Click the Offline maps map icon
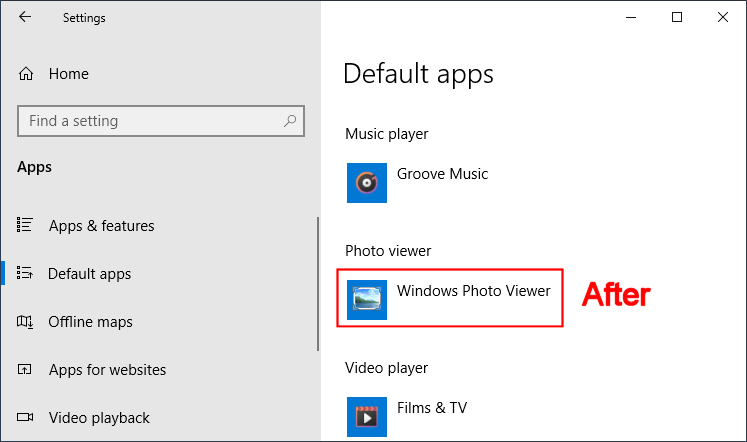The width and height of the screenshot is (747, 442). (x=26, y=322)
